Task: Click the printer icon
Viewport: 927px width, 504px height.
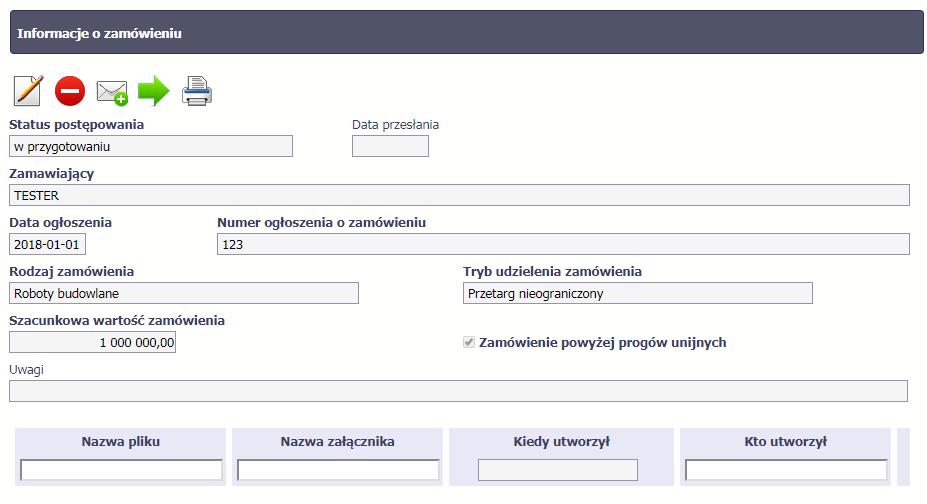Action: pyautogui.click(x=197, y=92)
